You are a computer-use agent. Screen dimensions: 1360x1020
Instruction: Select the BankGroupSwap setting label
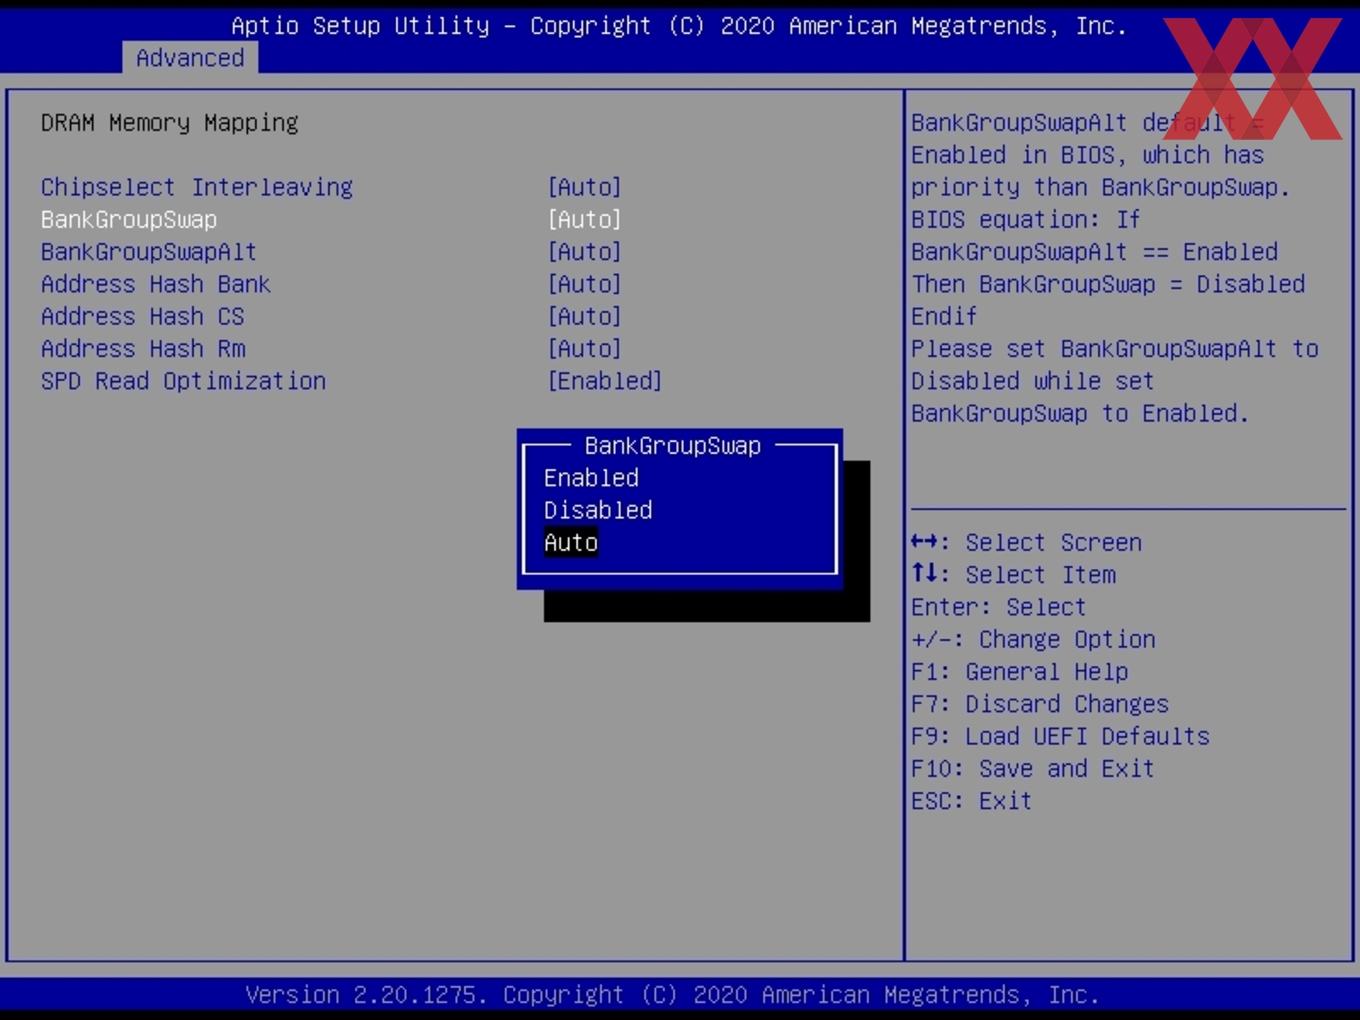(129, 219)
